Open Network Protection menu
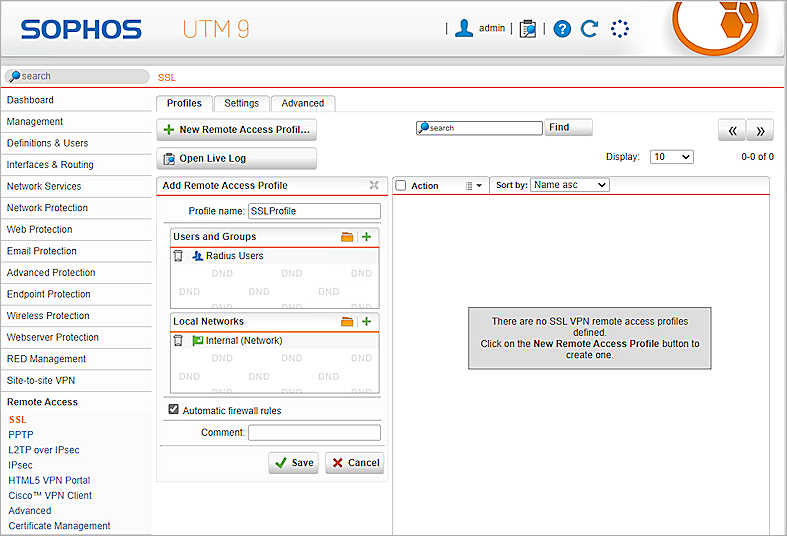Image resolution: width=787 pixels, height=536 pixels. click(x=76, y=208)
